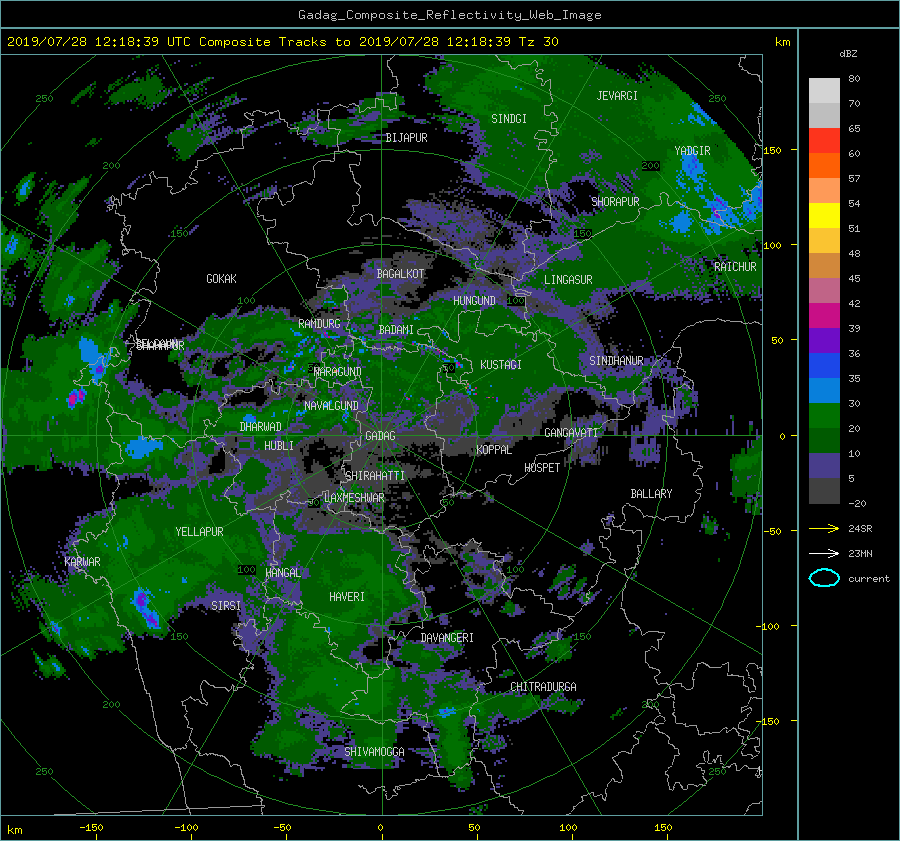The width and height of the screenshot is (900, 841).
Task: Click the '0' tick on bottom km axis
Action: pyautogui.click(x=380, y=827)
